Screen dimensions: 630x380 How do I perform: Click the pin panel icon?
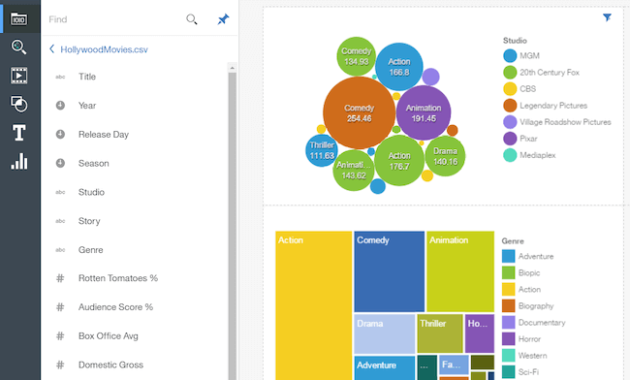pos(223,19)
